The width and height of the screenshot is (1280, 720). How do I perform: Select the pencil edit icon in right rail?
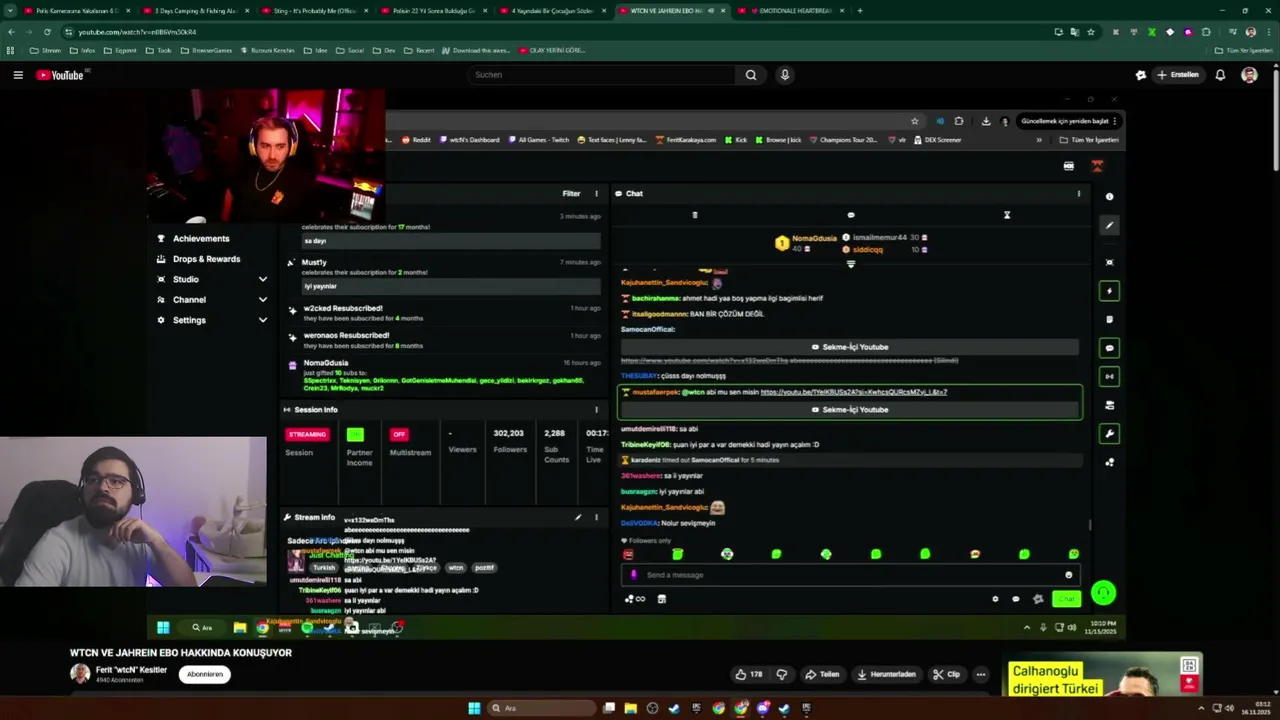(1109, 226)
